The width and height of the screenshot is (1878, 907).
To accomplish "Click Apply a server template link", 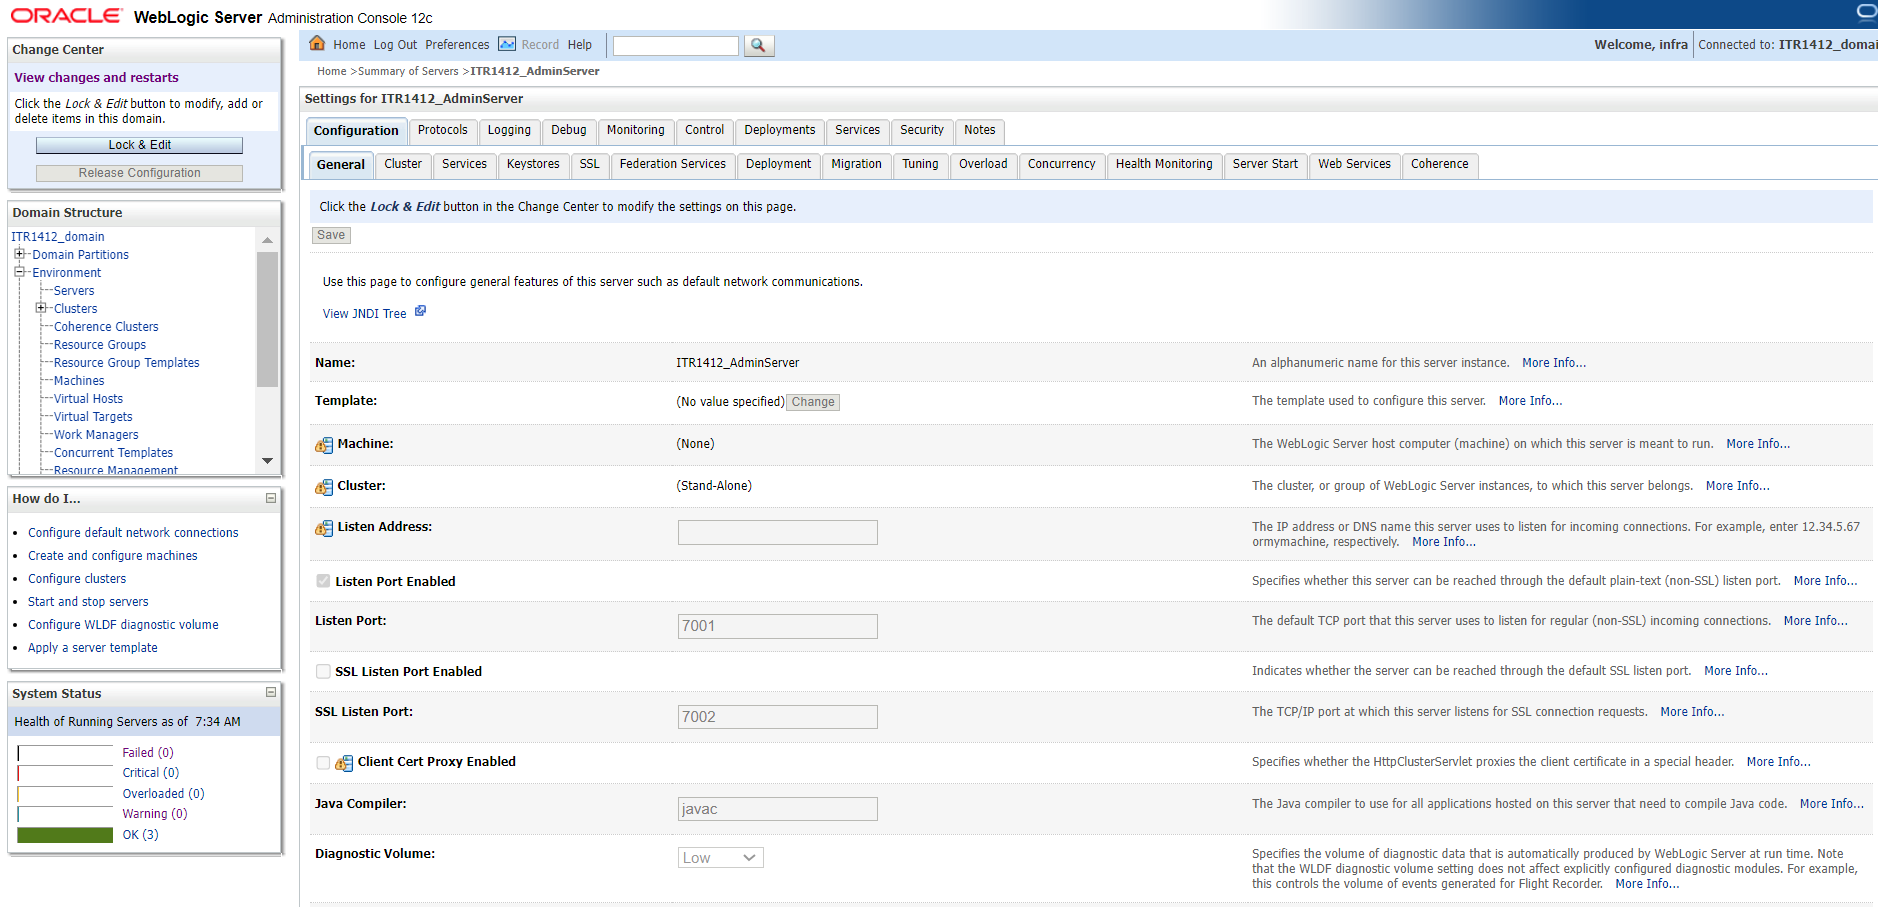I will point(93,648).
